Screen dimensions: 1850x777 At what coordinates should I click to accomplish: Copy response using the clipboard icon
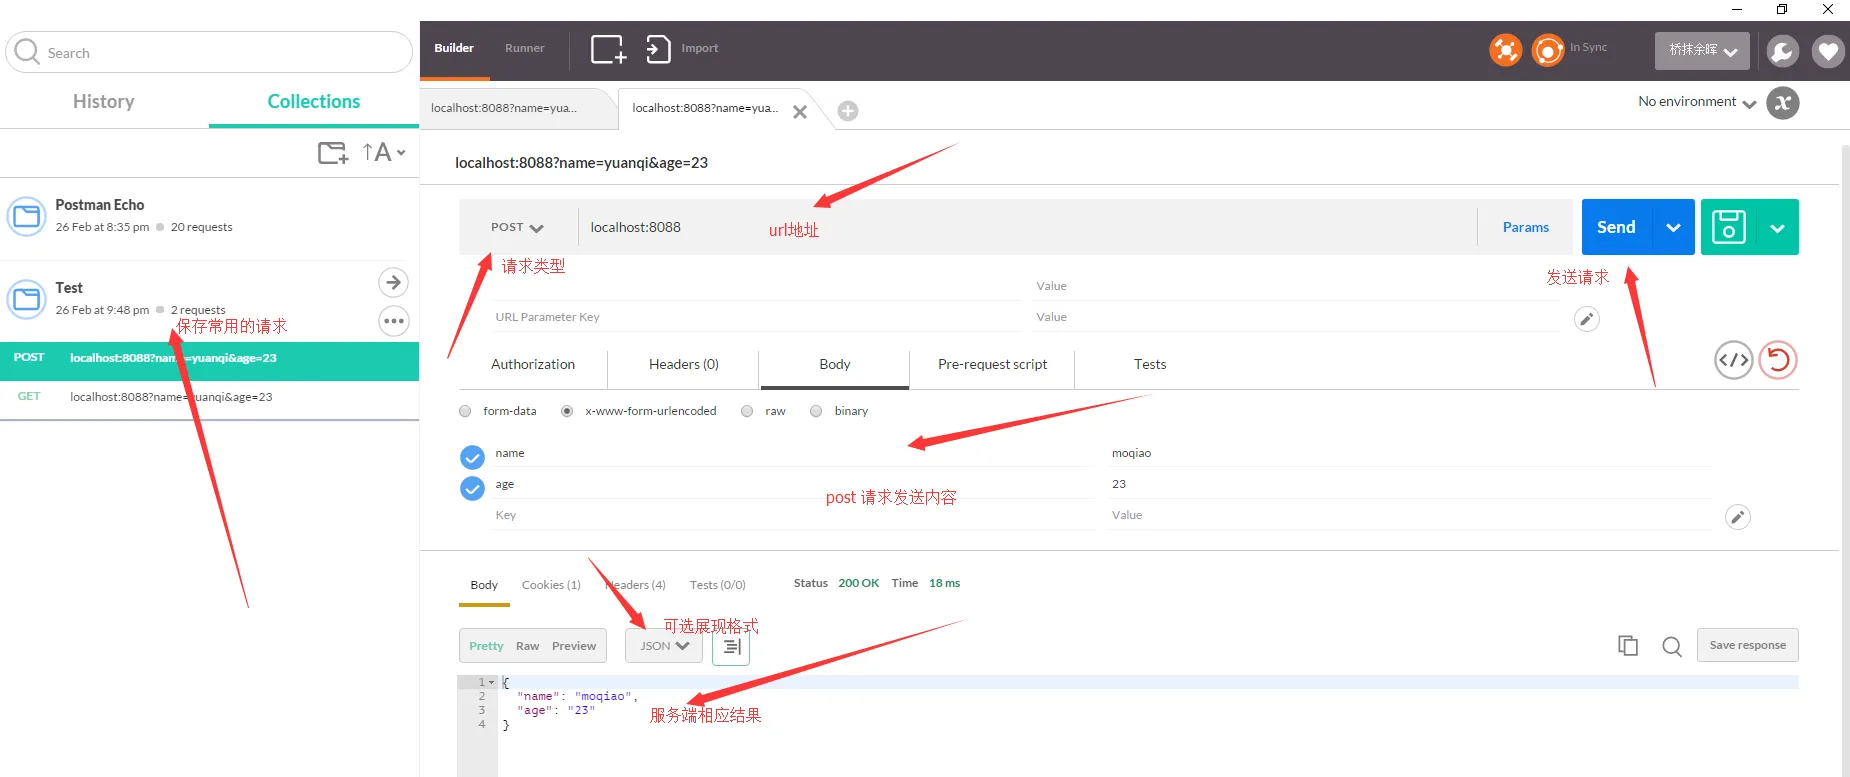click(1628, 646)
